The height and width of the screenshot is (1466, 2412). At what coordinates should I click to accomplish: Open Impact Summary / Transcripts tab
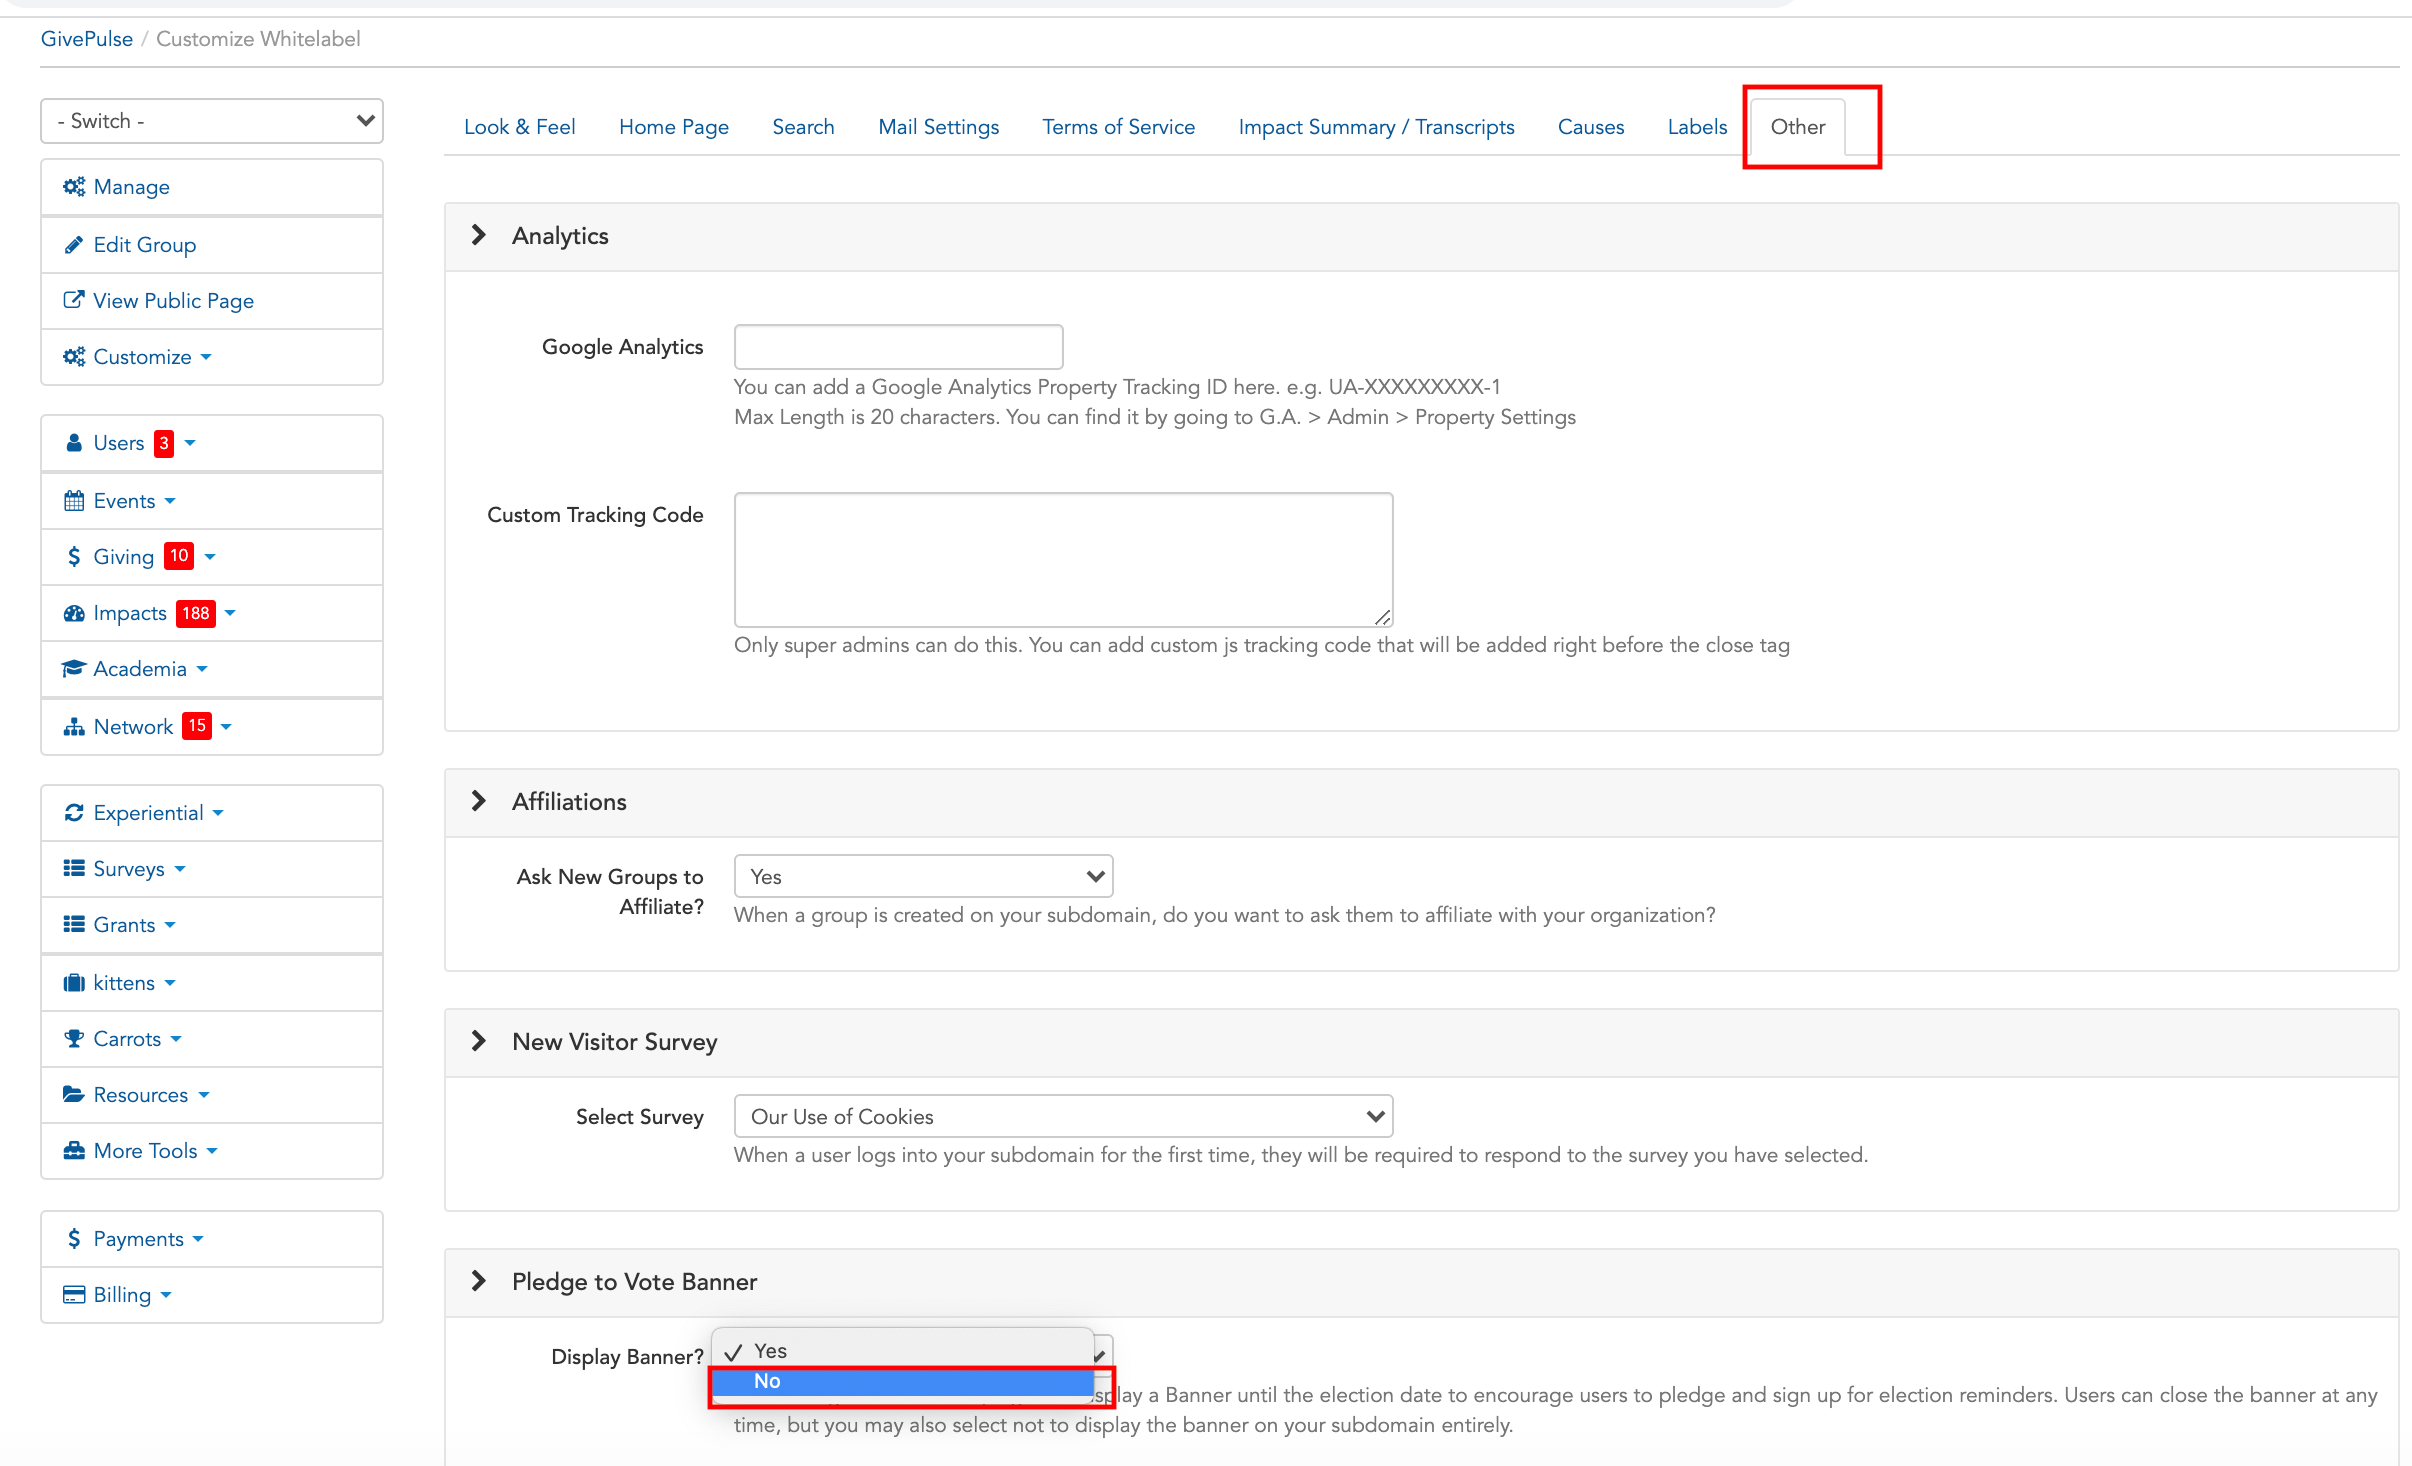[1377, 127]
